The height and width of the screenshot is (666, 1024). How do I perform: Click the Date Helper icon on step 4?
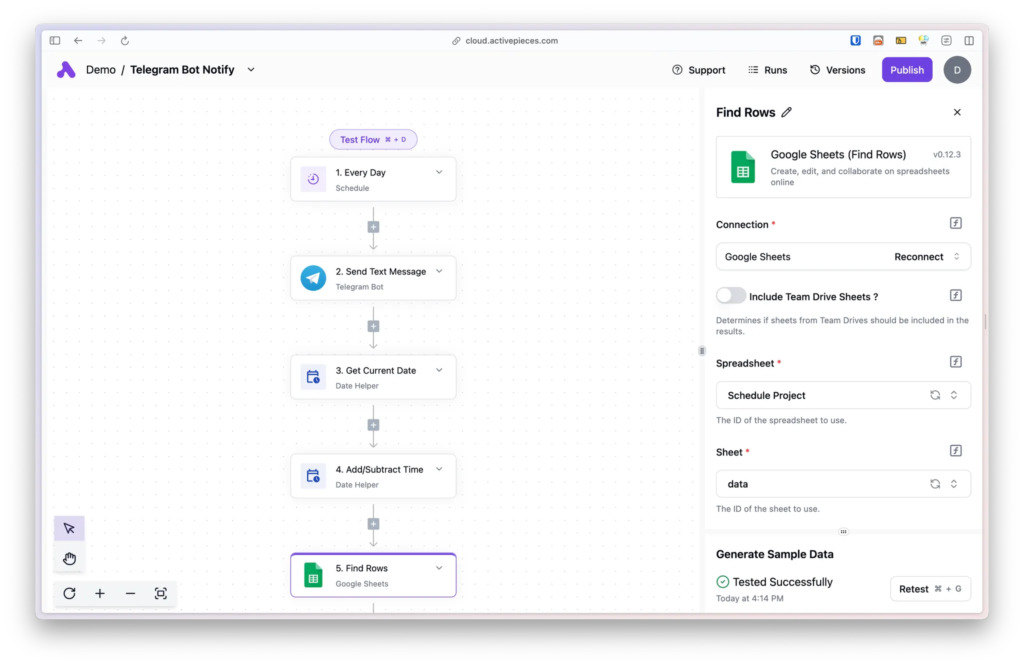tap(313, 476)
